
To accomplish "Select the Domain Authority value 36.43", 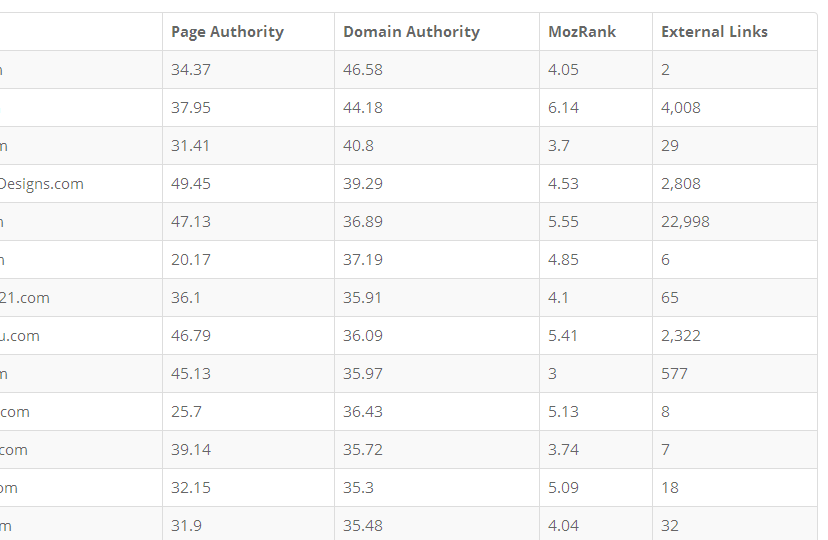I will click(363, 412).
